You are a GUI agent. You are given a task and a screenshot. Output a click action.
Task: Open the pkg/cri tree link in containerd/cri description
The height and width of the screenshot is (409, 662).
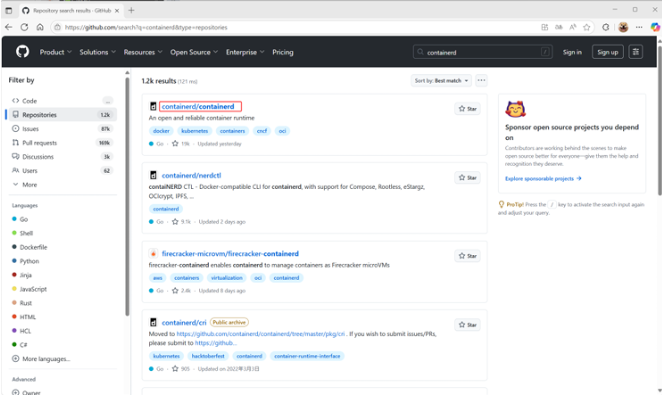click(260, 334)
